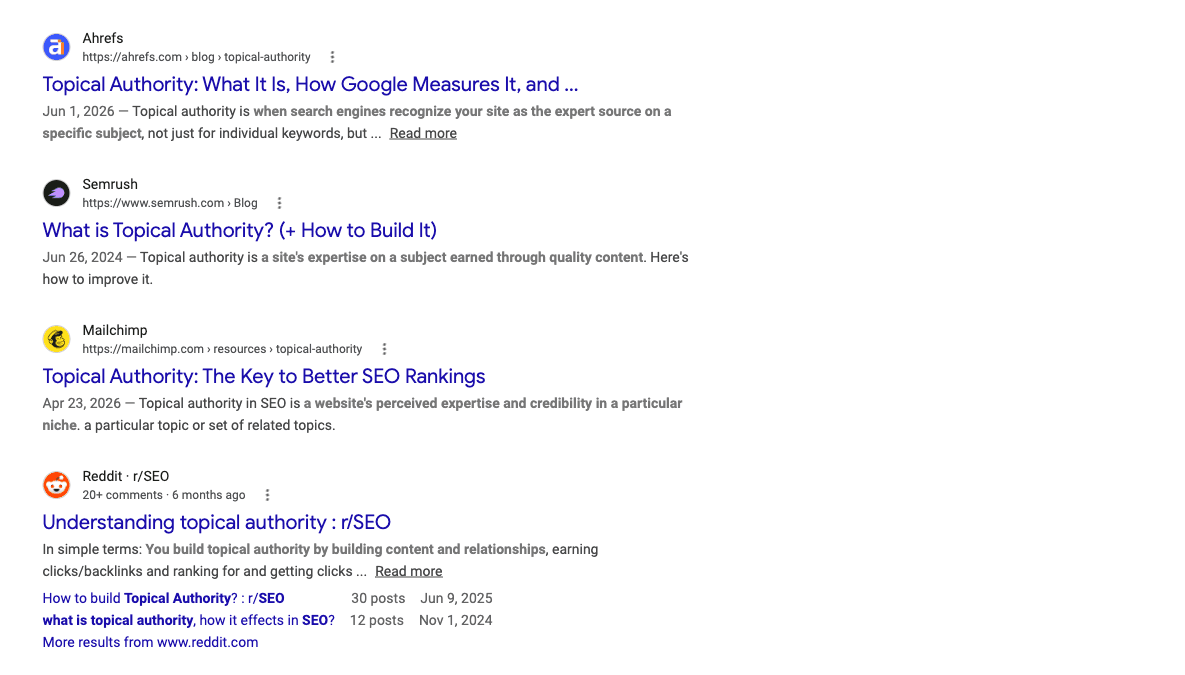Viewport: 1185px width, 675px height.
Task: Click the 'Jun 26, 2024' date text
Action: click(x=82, y=257)
